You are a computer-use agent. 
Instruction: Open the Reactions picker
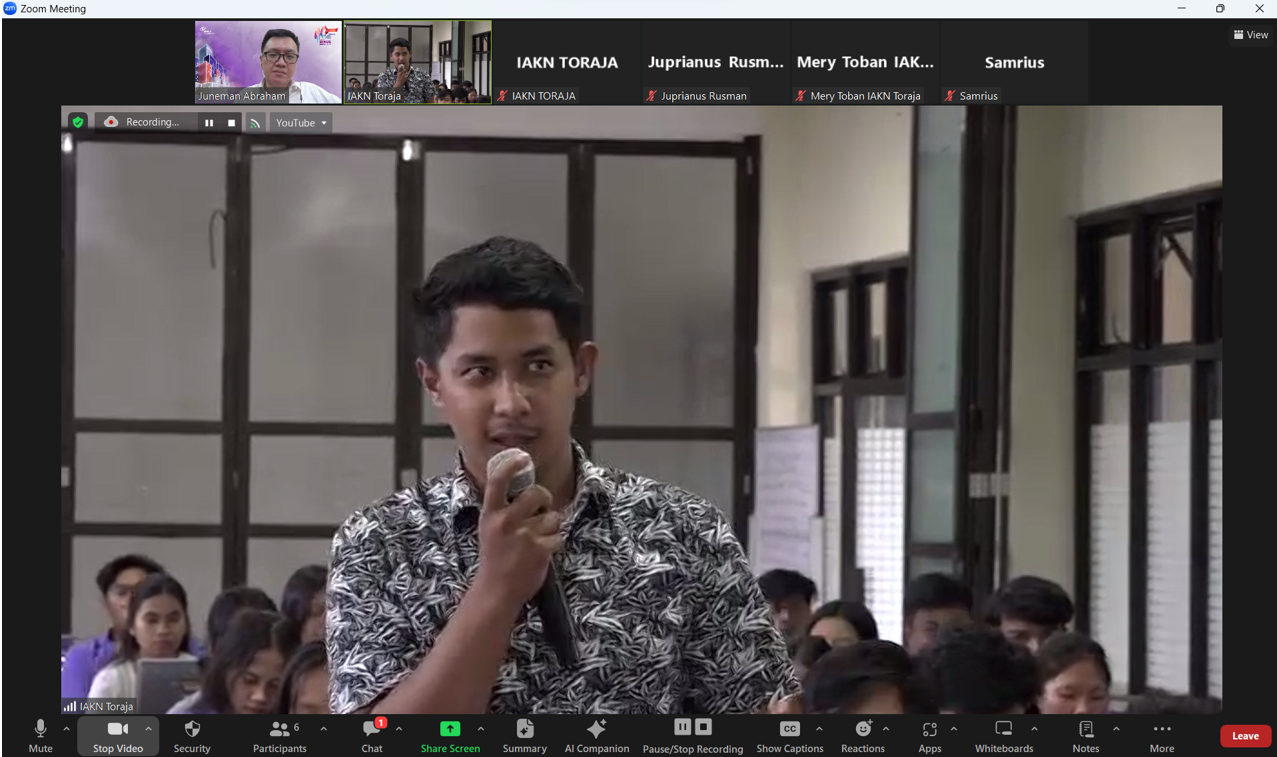pyautogui.click(x=863, y=735)
